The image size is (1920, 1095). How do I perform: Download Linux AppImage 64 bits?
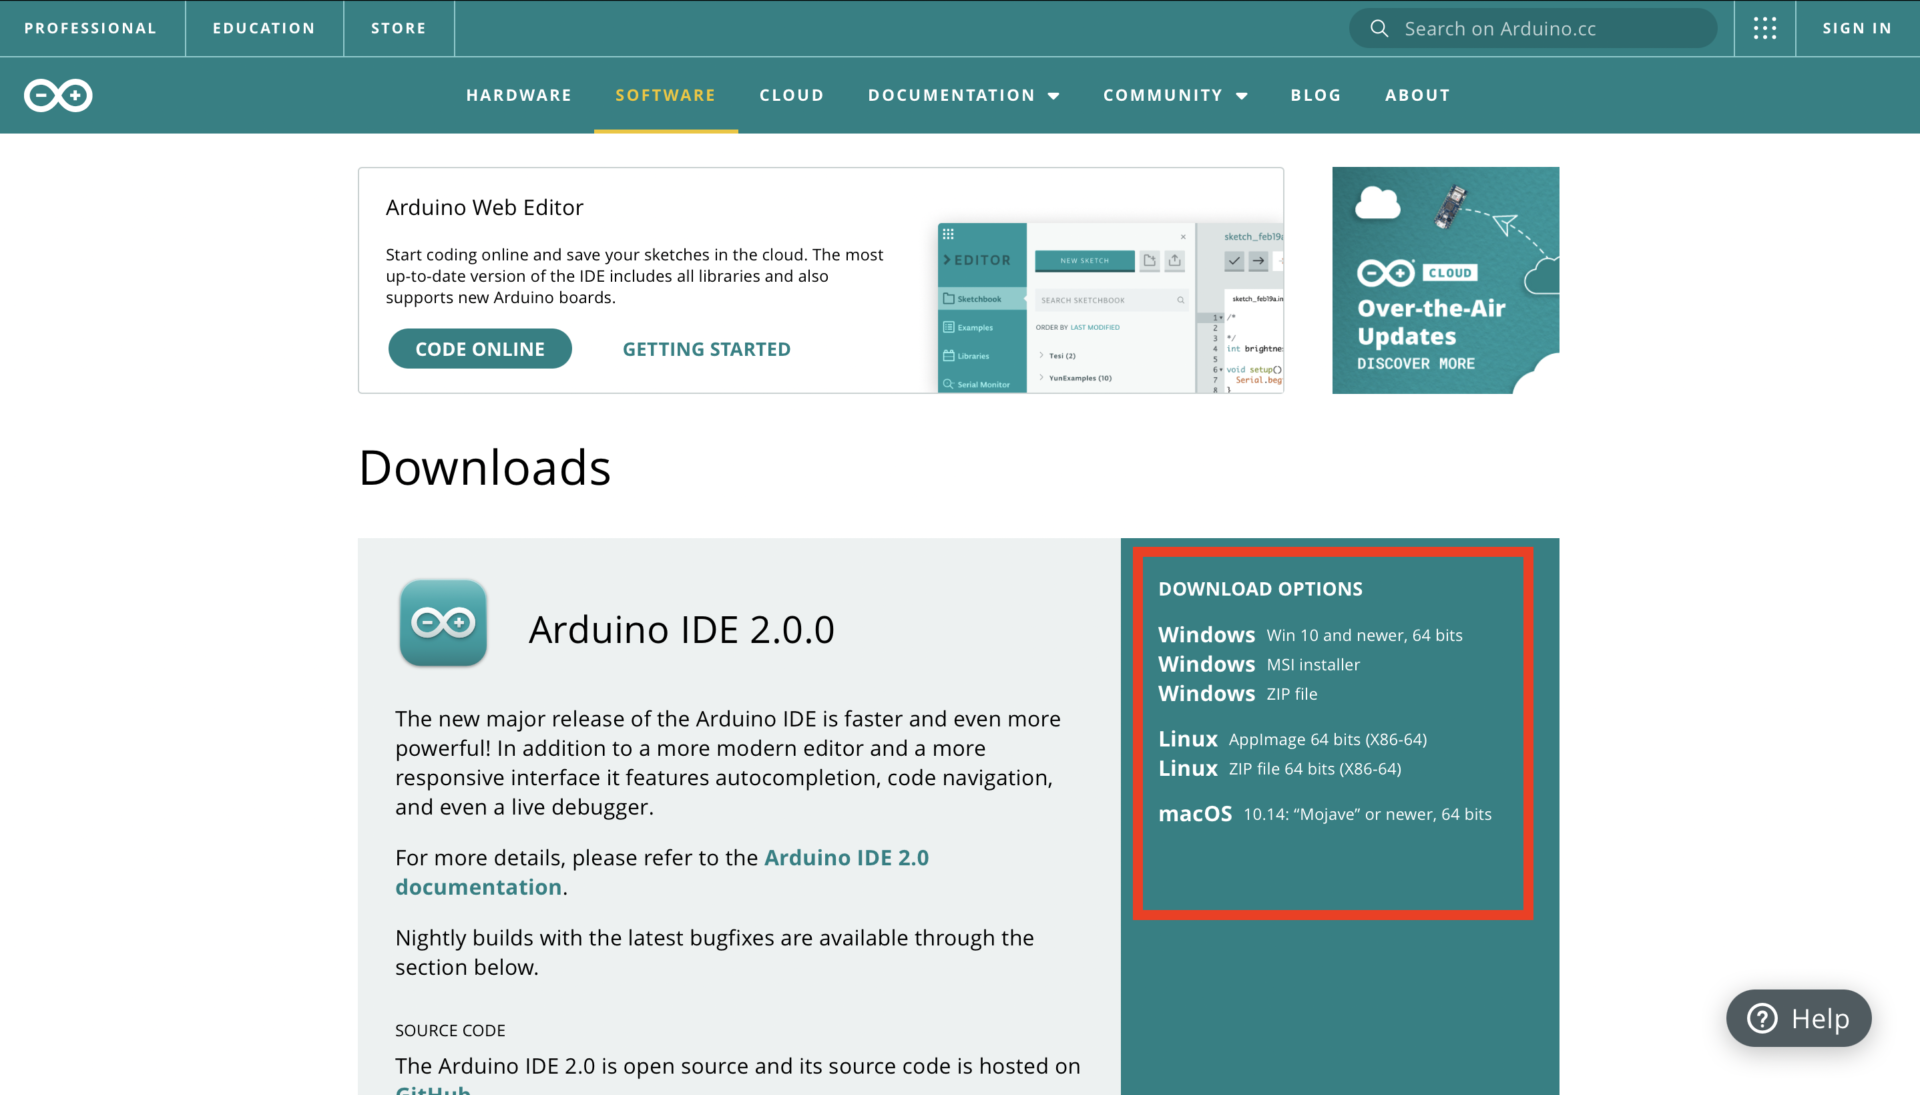coord(1293,739)
